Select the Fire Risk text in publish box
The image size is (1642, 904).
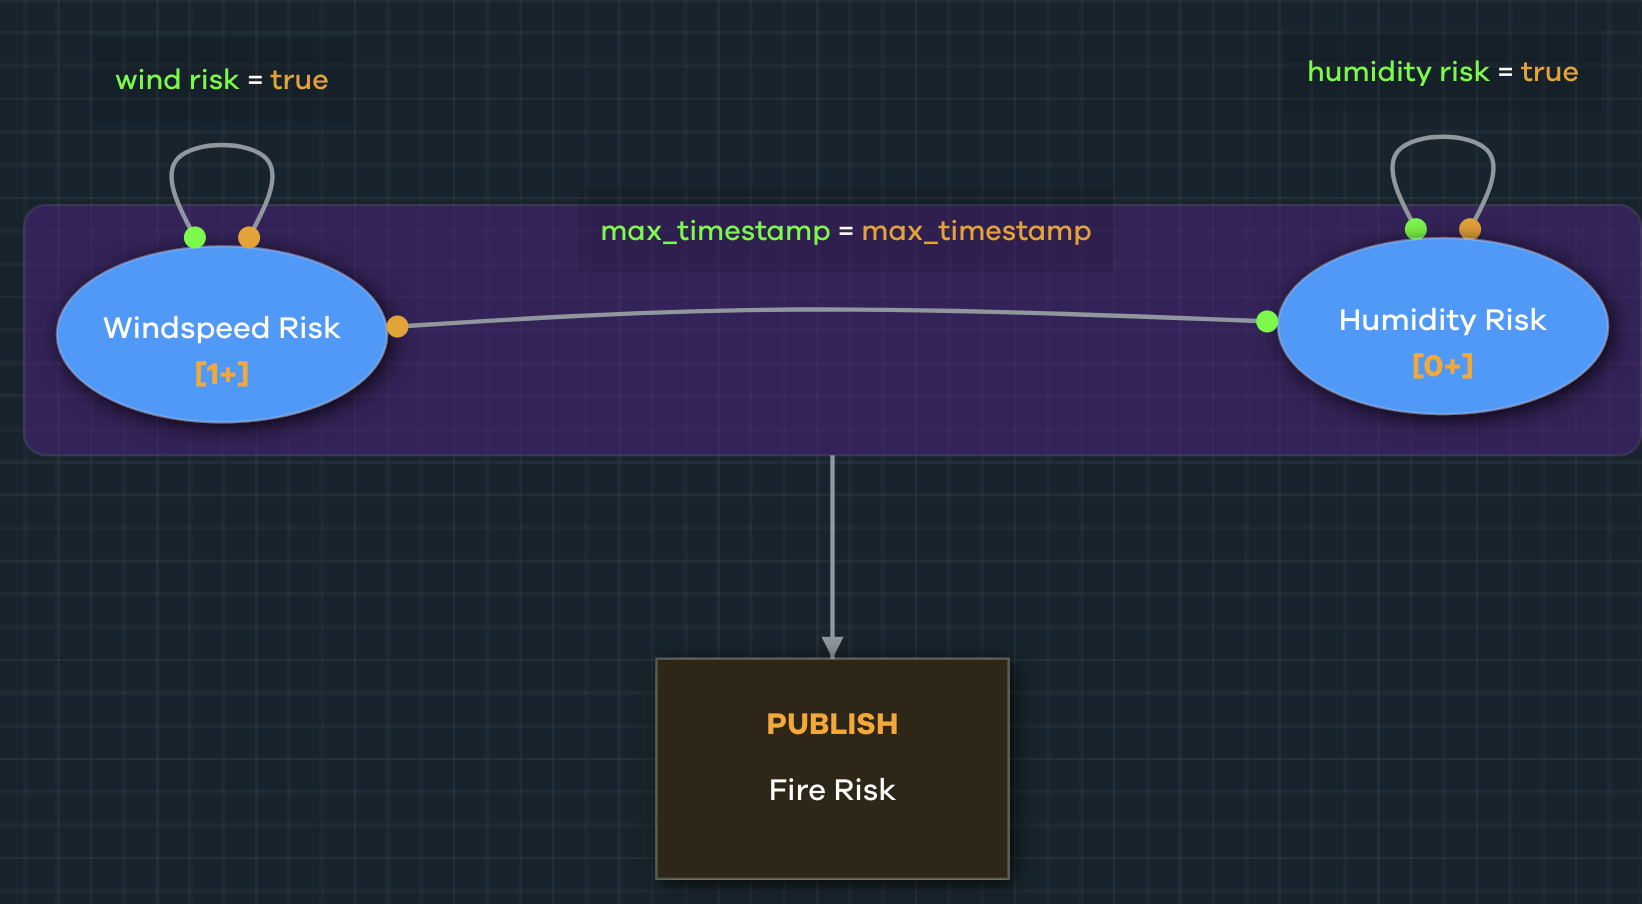click(x=832, y=790)
